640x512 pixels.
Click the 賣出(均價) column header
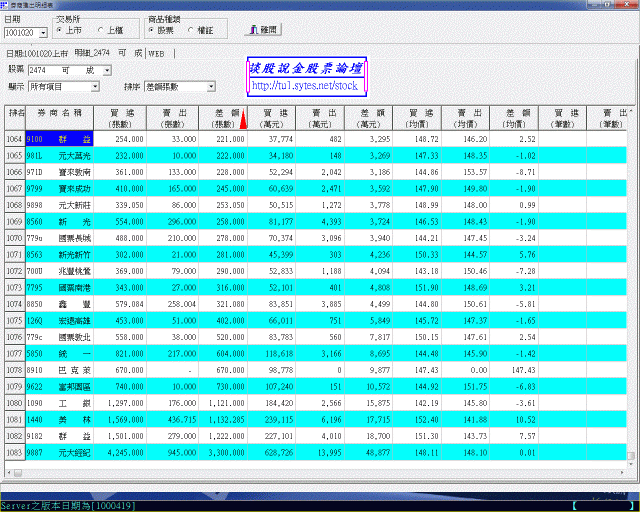pyautogui.click(x=466, y=118)
